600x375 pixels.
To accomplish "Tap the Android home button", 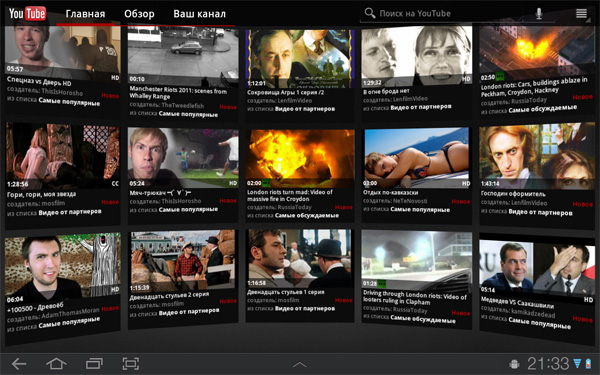I will (x=56, y=363).
